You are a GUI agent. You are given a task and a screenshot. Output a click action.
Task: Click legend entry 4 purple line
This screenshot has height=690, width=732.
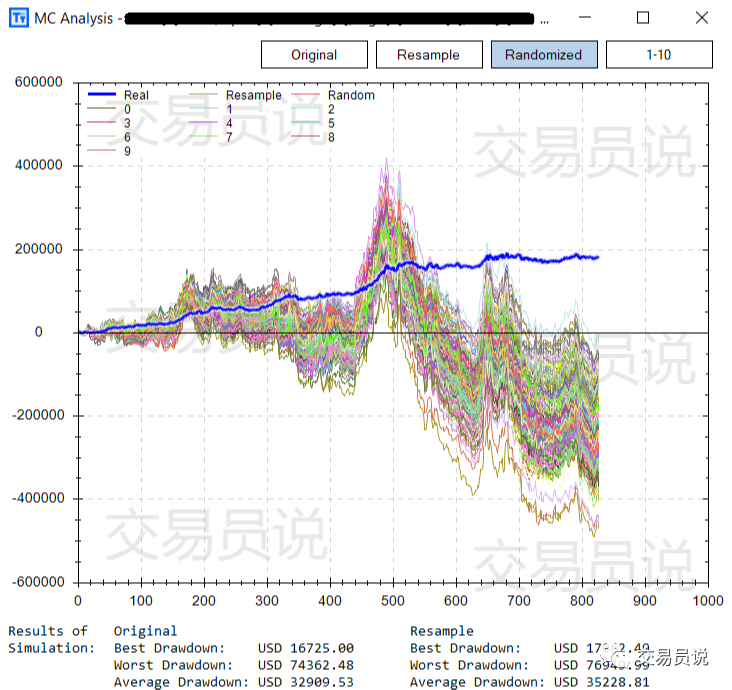[204, 122]
